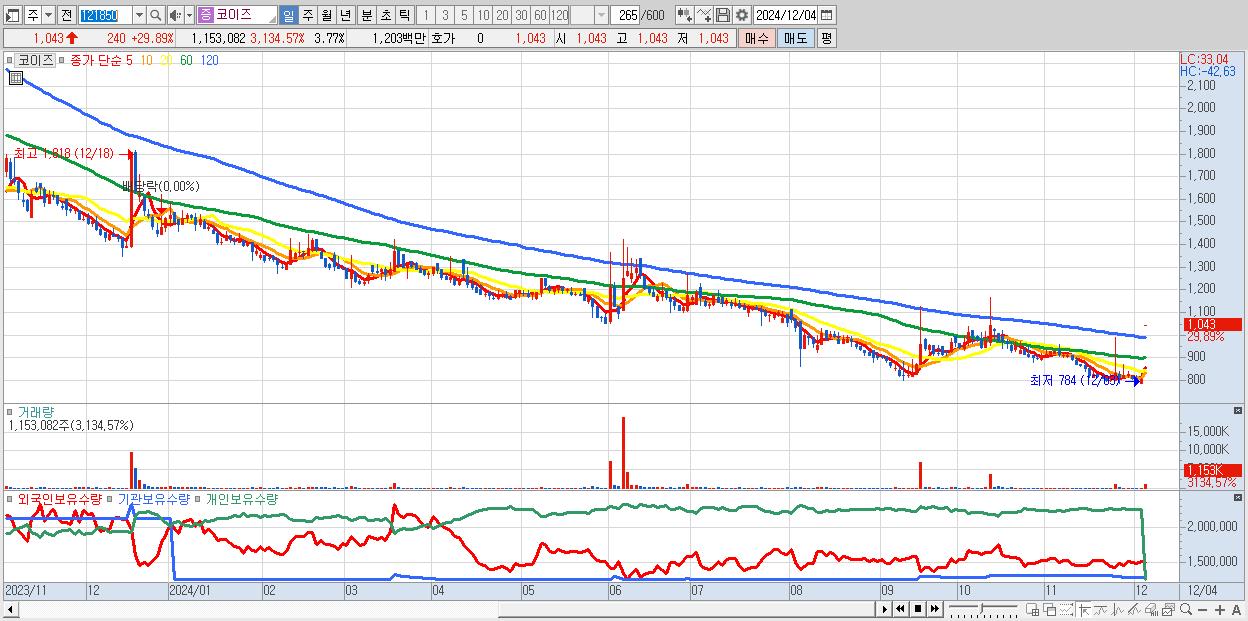Click the red 5 moving average label
This screenshot has width=1248, height=621.
[x=129, y=60]
